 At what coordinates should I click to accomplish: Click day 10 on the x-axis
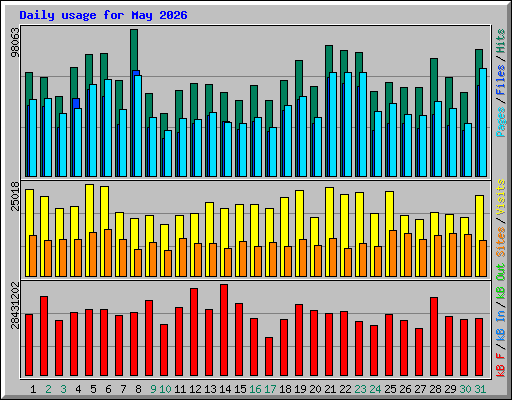(x=165, y=389)
